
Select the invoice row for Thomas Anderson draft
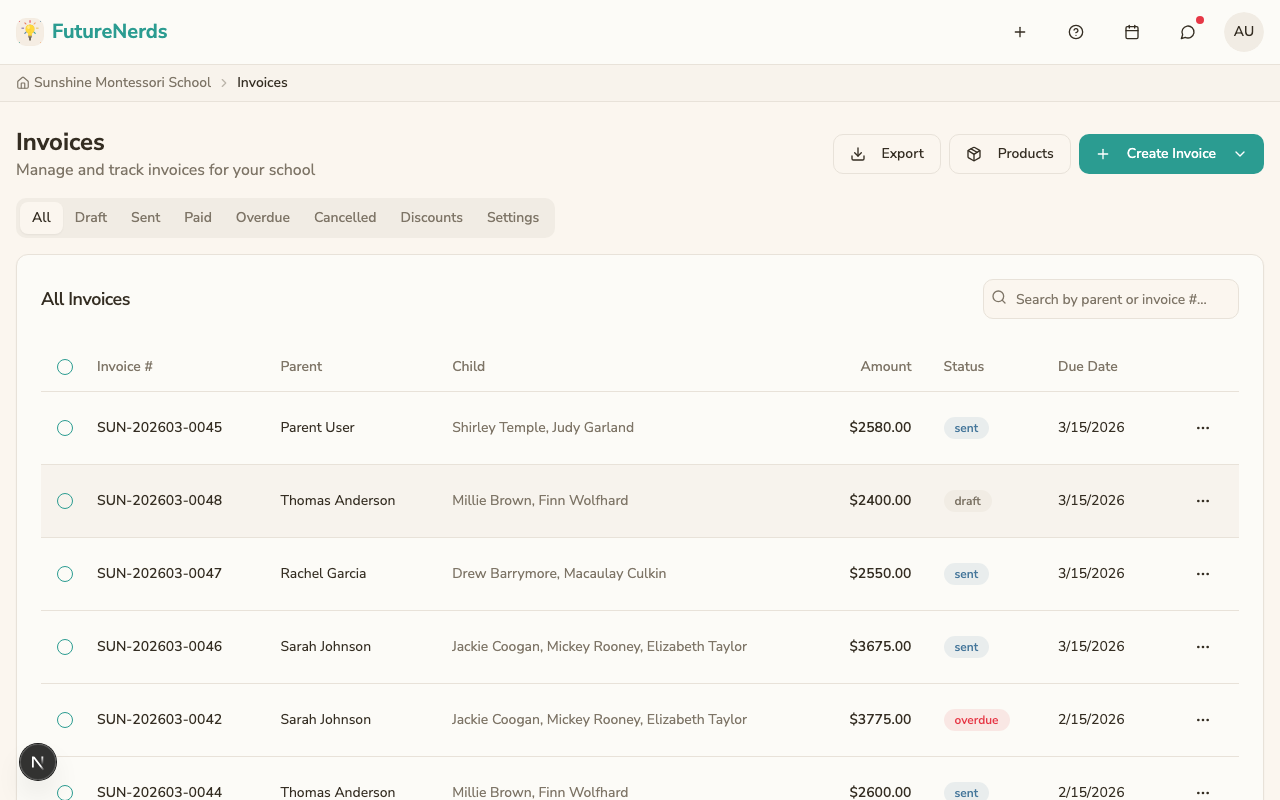point(65,500)
